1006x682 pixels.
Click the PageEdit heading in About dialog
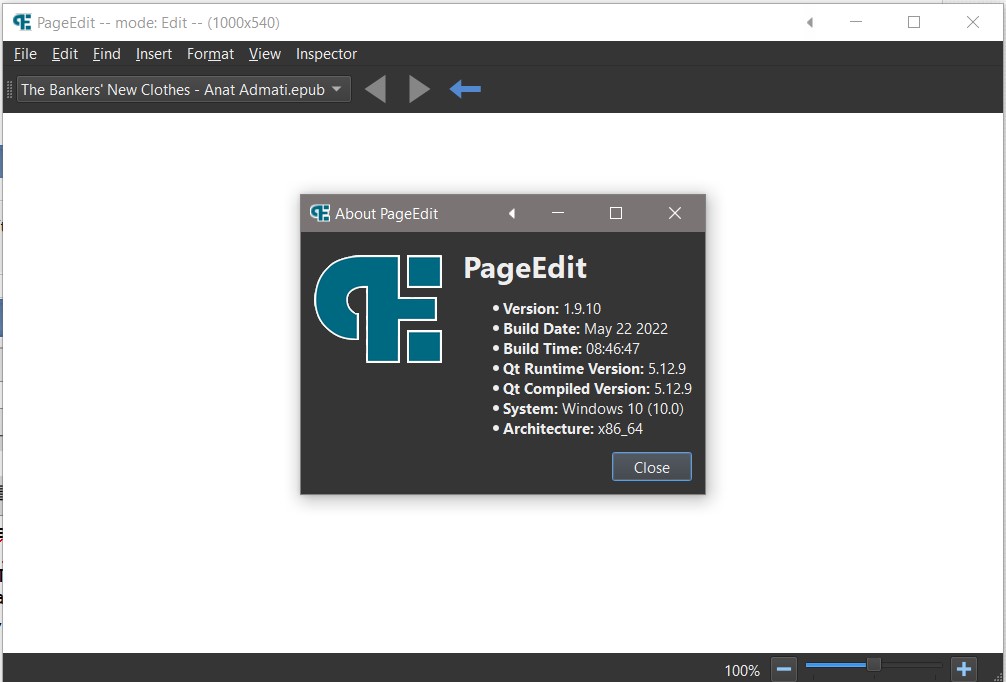tap(525, 268)
